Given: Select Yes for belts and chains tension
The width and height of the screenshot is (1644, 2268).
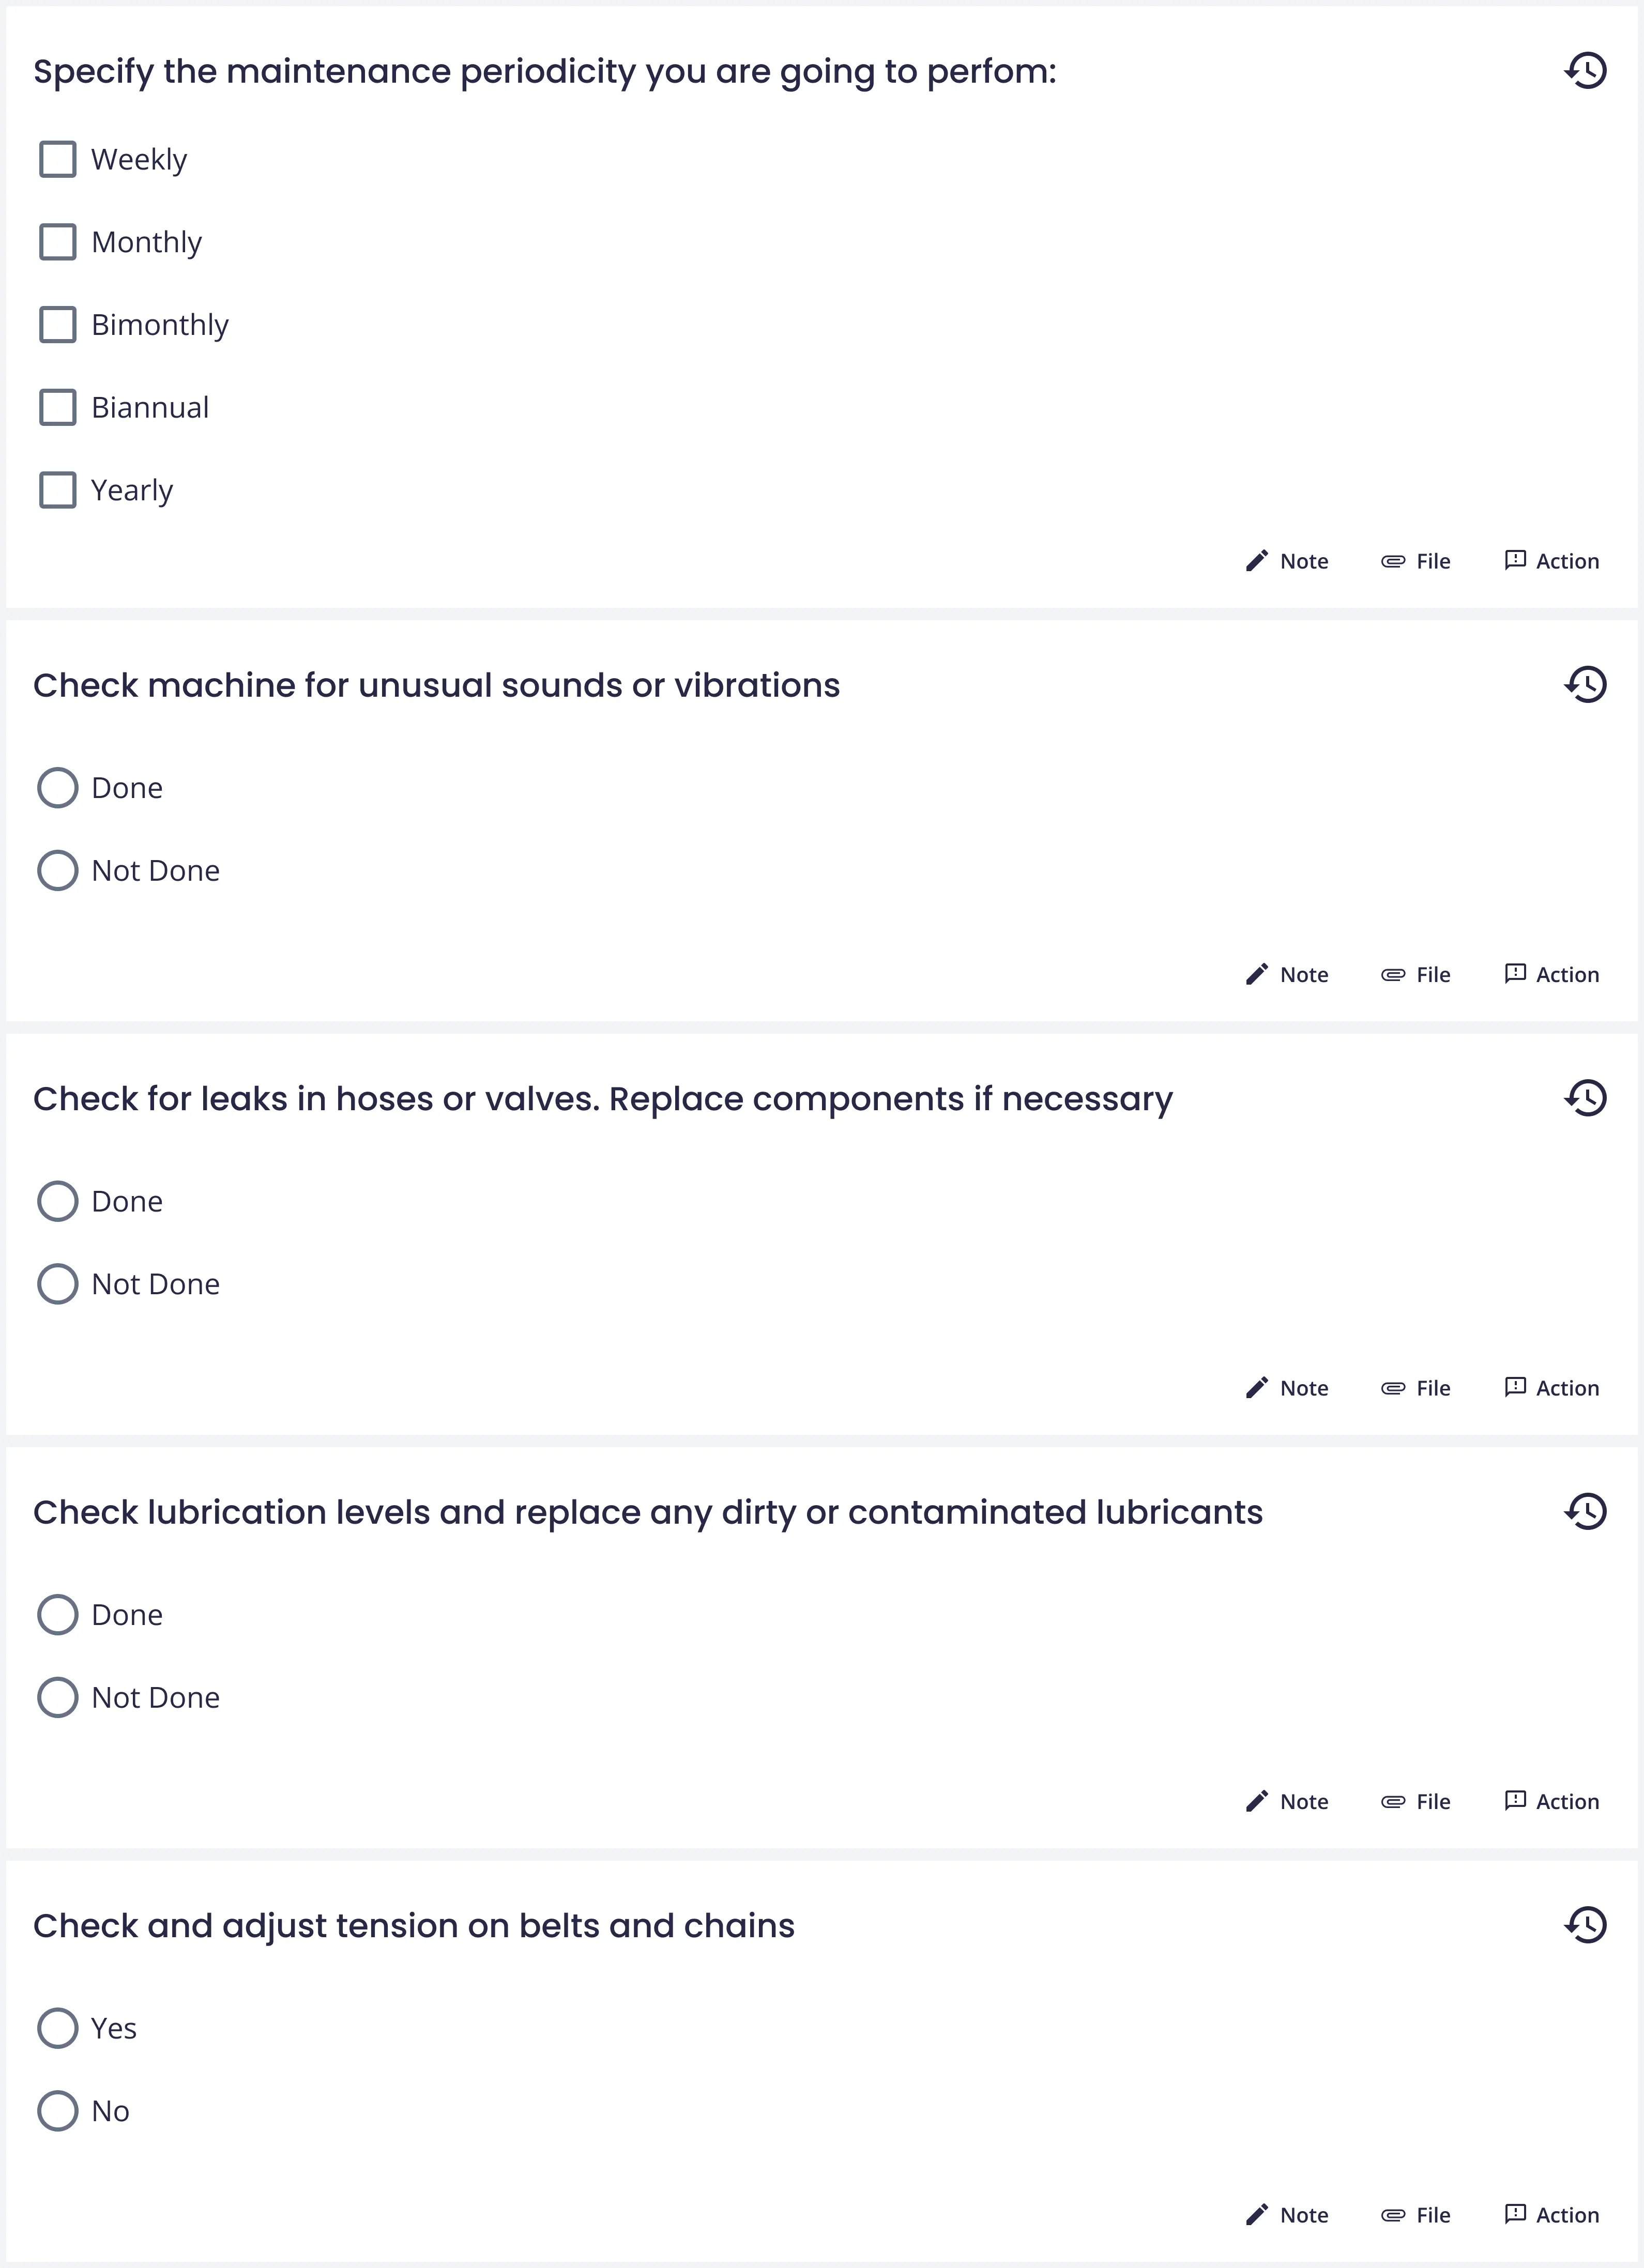Looking at the screenshot, I should pos(58,2028).
